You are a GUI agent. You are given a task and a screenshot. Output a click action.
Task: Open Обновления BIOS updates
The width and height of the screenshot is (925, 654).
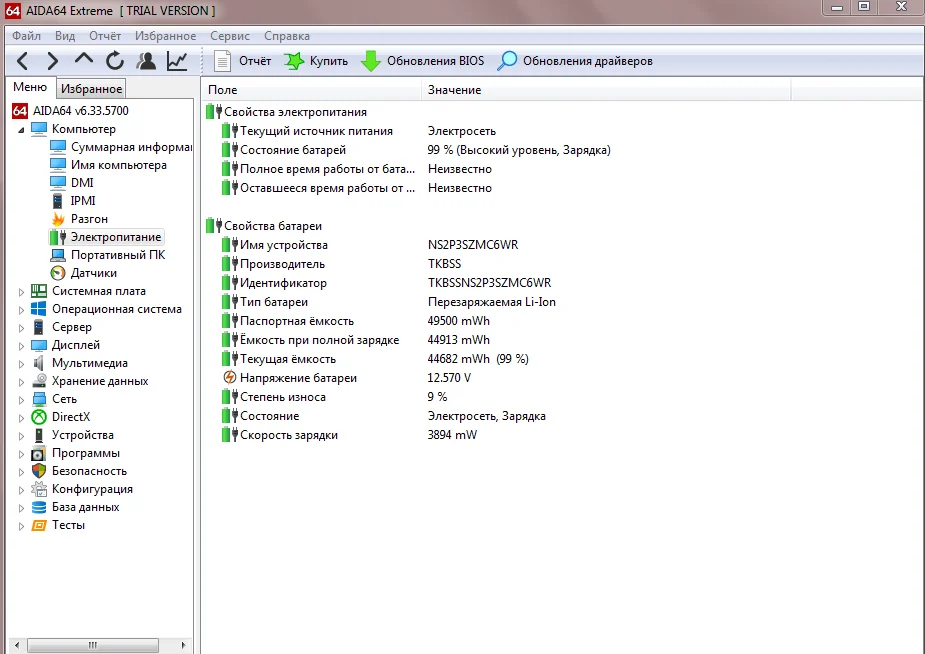tap(422, 61)
